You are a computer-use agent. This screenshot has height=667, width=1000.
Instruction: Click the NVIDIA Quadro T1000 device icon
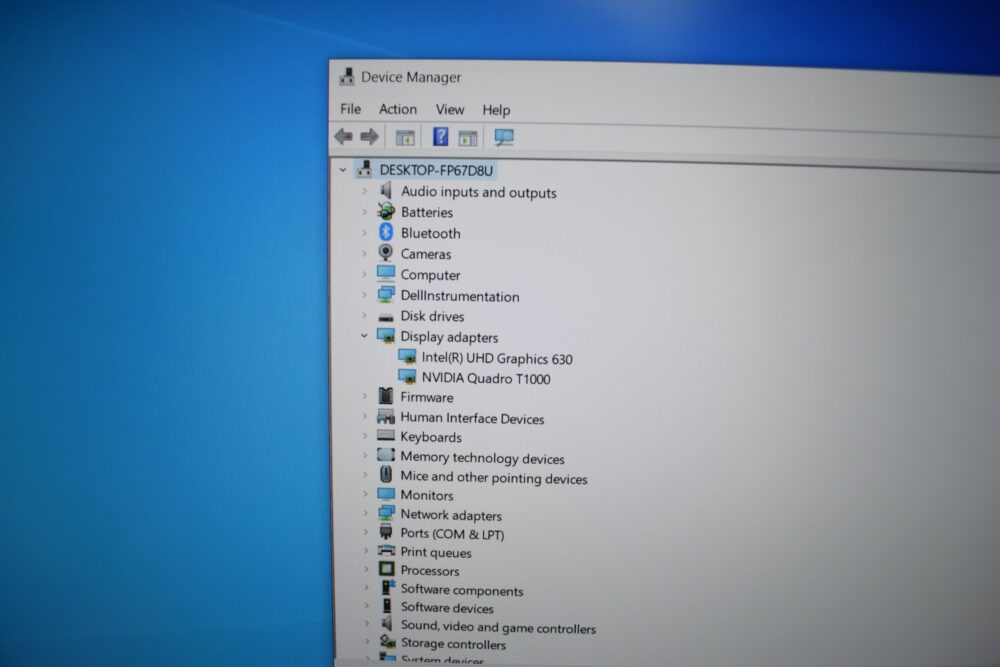click(x=407, y=377)
